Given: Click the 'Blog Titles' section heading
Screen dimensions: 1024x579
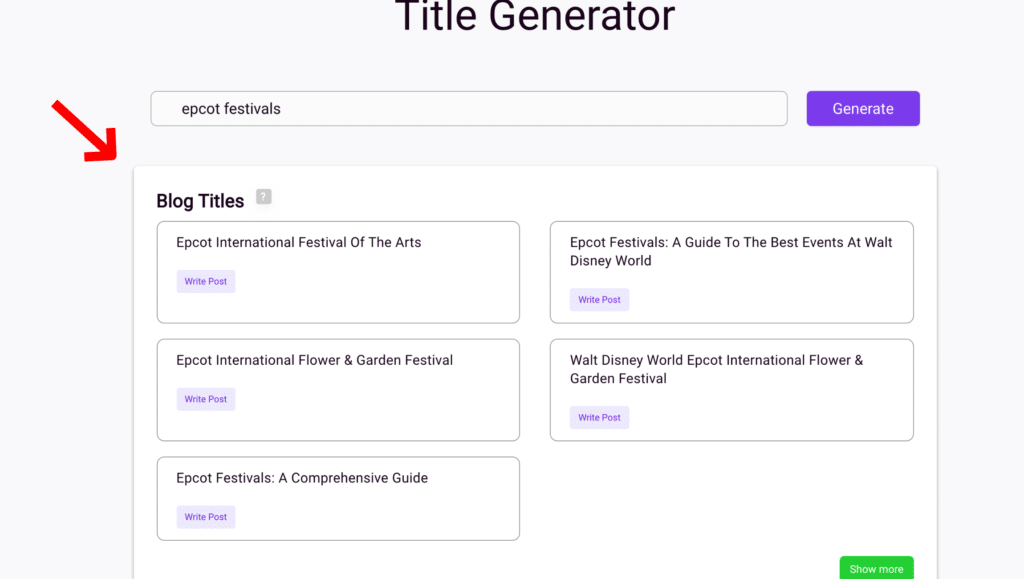Looking at the screenshot, I should [200, 201].
